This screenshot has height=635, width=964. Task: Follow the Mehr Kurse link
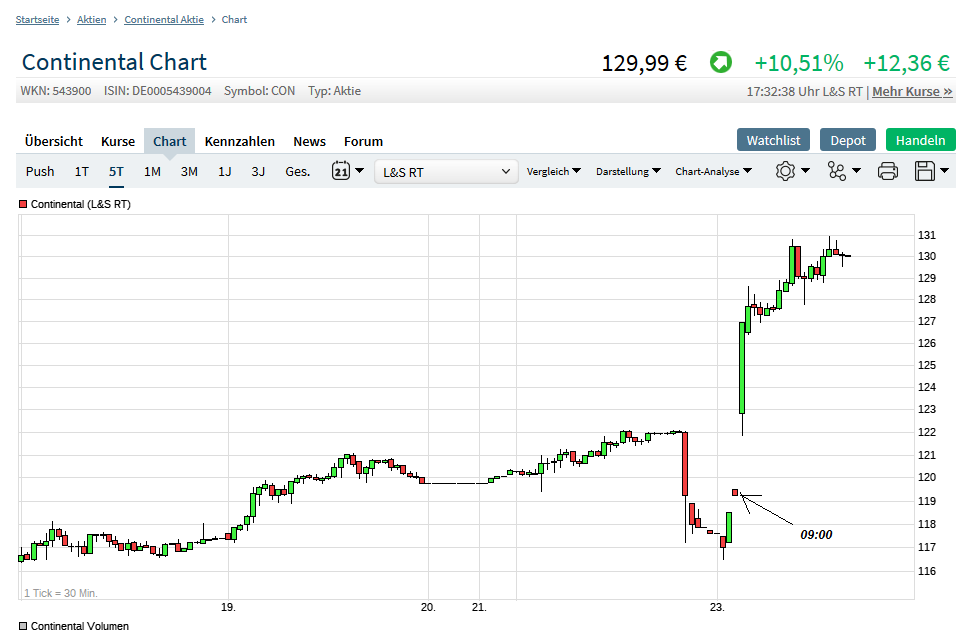coord(912,91)
